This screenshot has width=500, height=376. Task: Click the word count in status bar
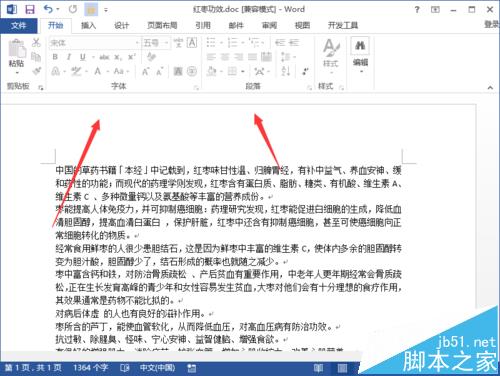[x=90, y=368]
